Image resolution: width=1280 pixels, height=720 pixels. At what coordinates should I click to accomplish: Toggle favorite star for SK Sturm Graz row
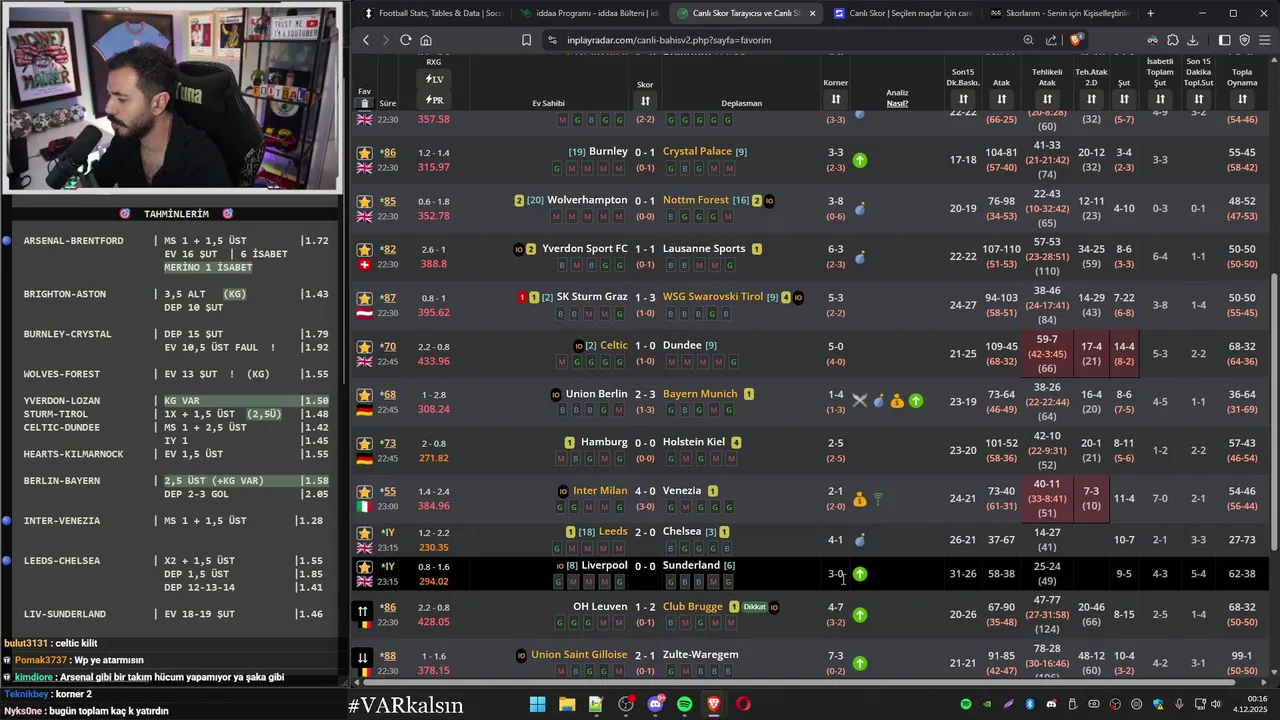pos(364,298)
